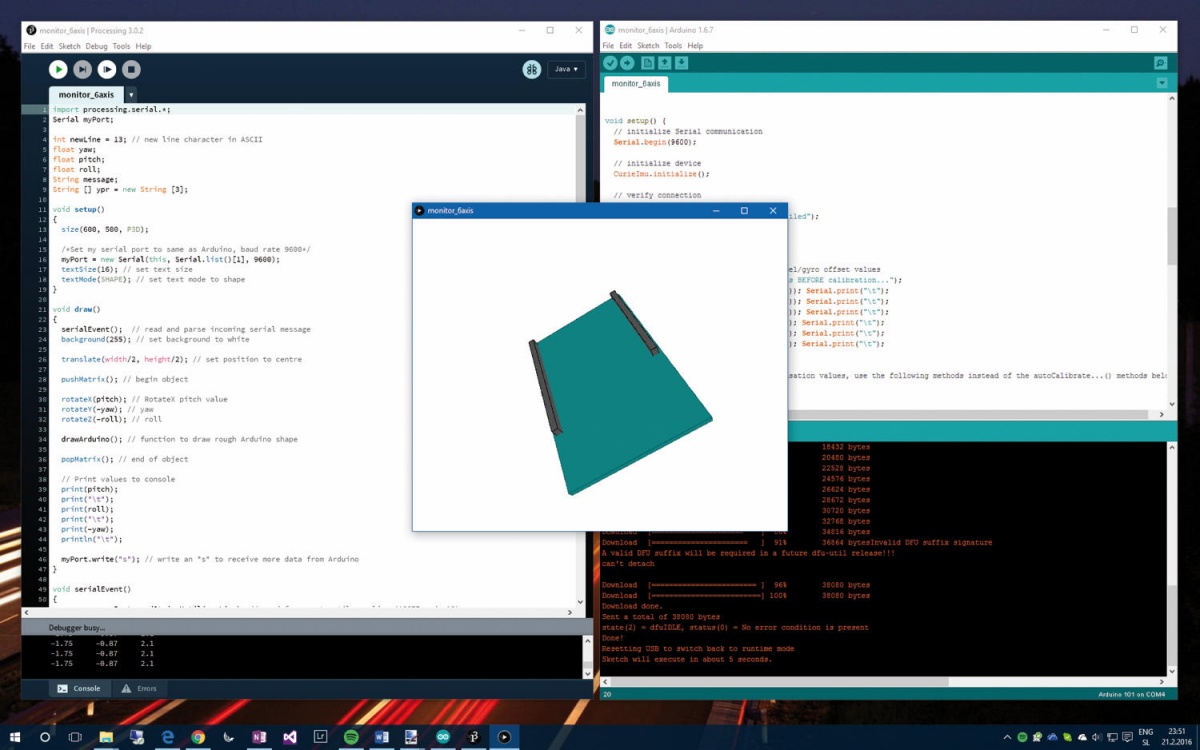Open the Debug menu in Processing
This screenshot has width=1200, height=750.
click(96, 46)
